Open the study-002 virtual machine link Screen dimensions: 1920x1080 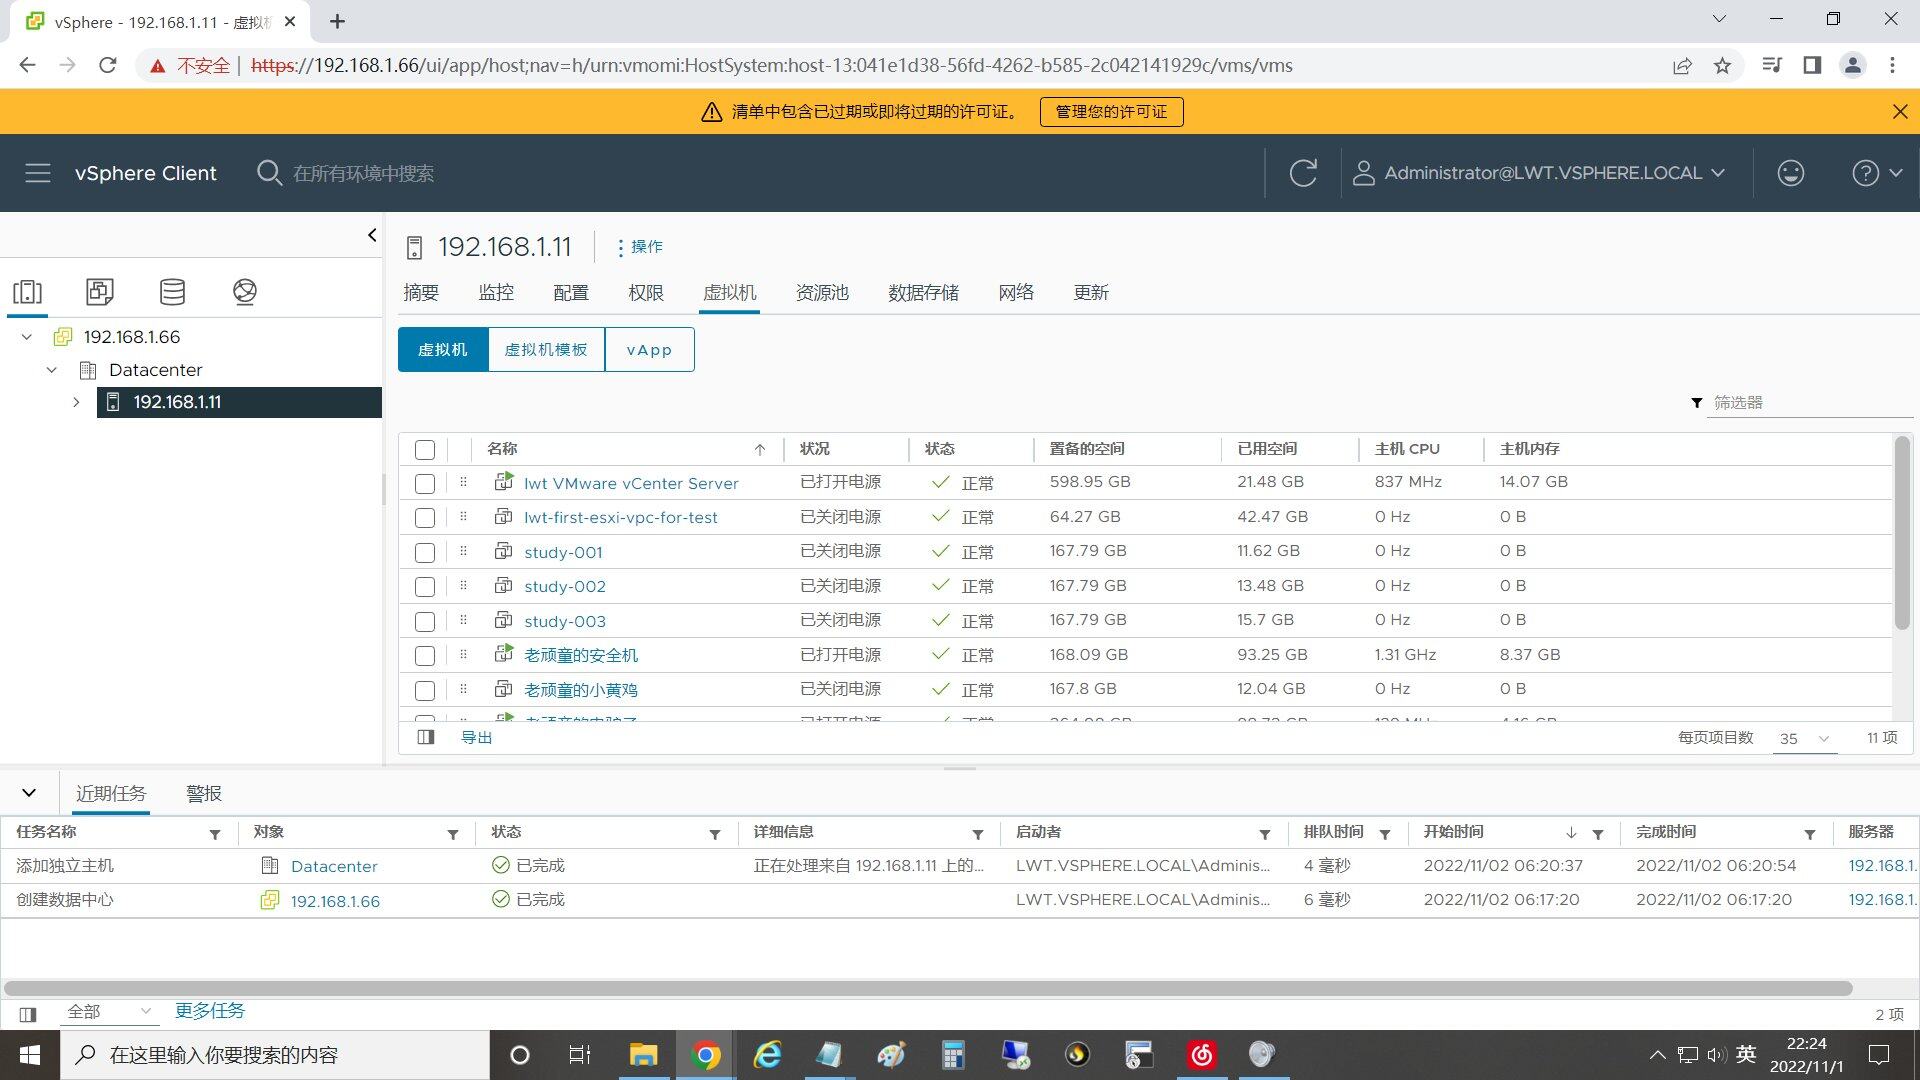coord(565,587)
